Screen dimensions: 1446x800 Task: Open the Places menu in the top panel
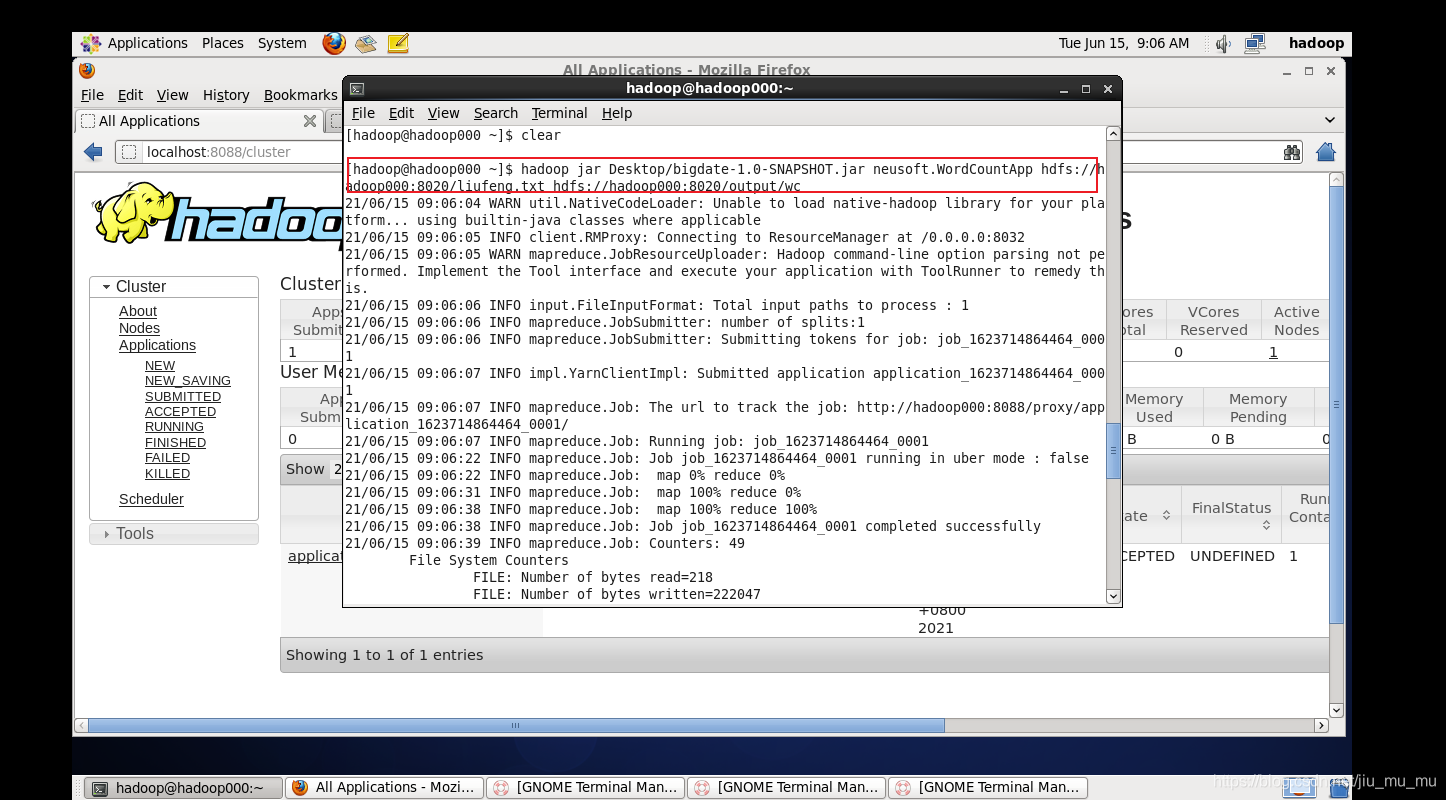(x=223, y=43)
